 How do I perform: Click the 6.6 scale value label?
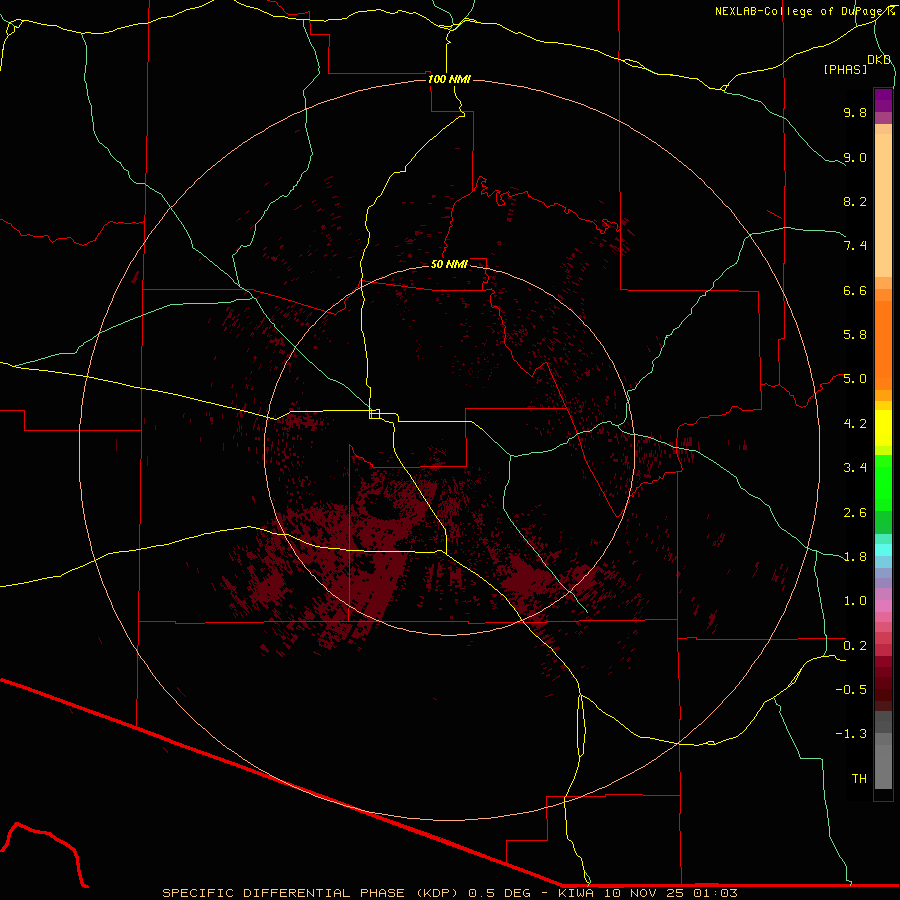coord(855,290)
